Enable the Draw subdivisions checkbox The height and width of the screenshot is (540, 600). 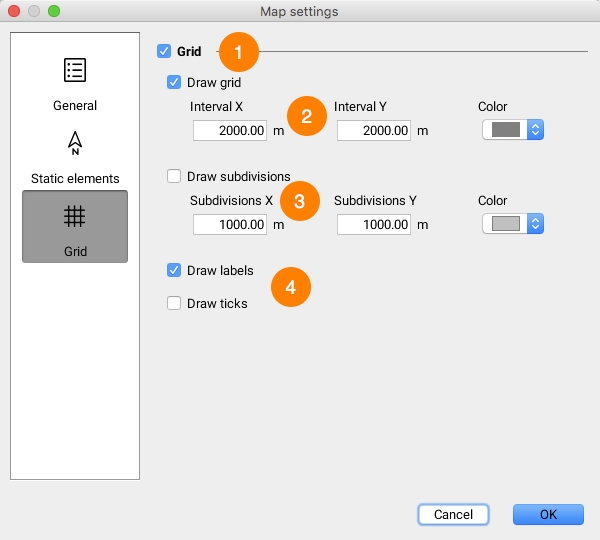coord(174,176)
